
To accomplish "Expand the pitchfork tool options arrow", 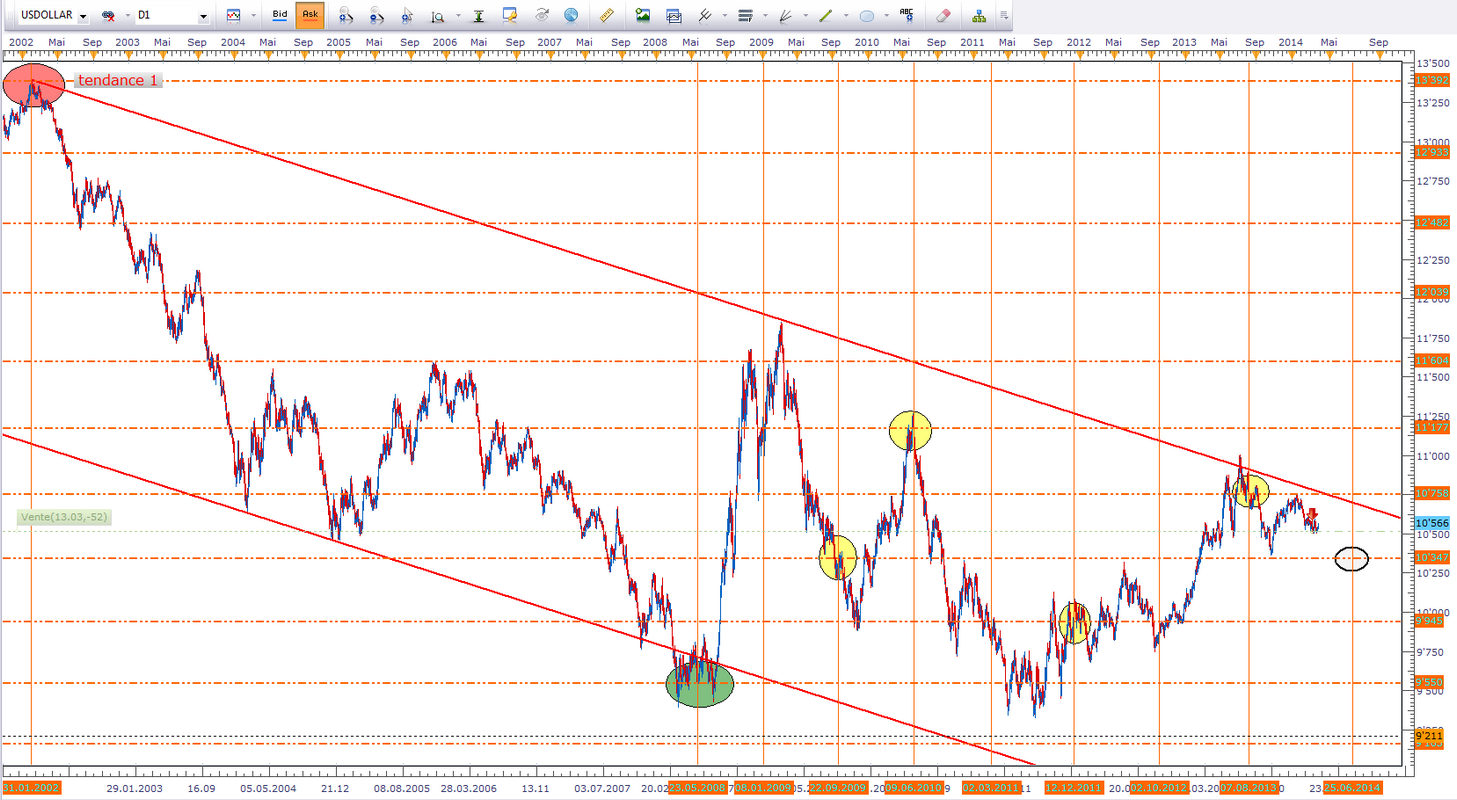I will click(x=723, y=16).
